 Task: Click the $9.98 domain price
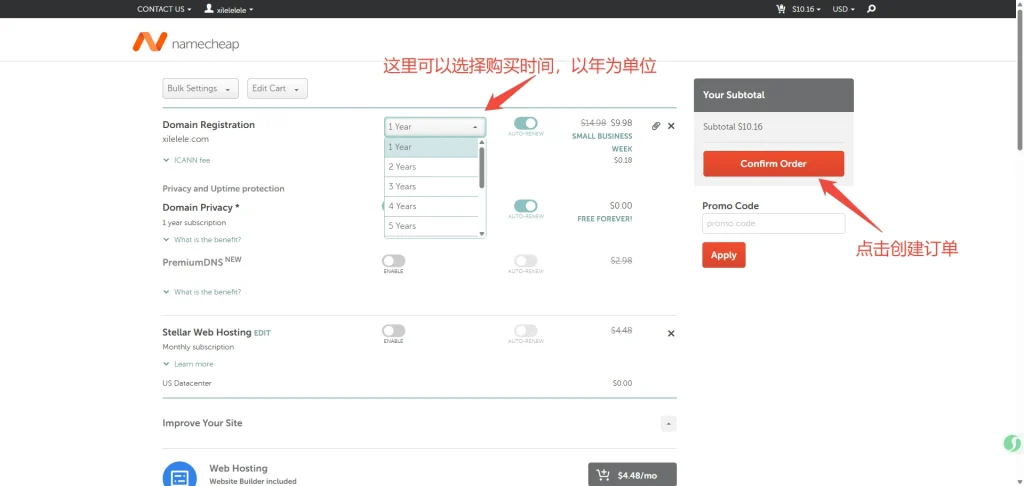tap(621, 123)
